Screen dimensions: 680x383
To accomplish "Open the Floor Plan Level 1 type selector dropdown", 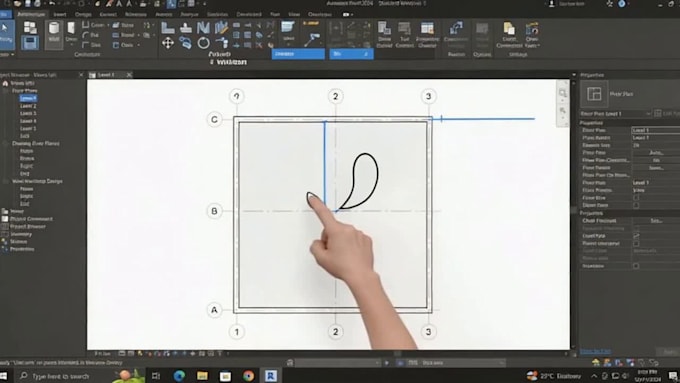I will pyautogui.click(x=616, y=114).
